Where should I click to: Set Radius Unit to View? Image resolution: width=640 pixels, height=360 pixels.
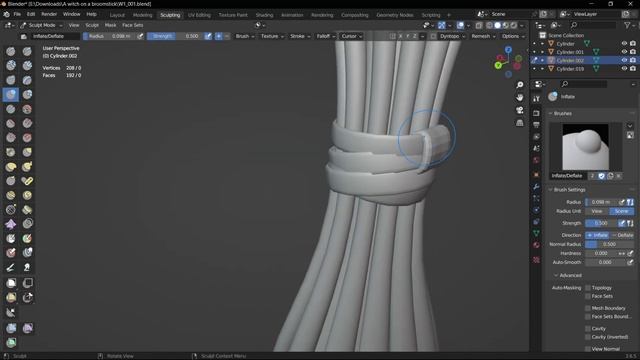(597, 211)
